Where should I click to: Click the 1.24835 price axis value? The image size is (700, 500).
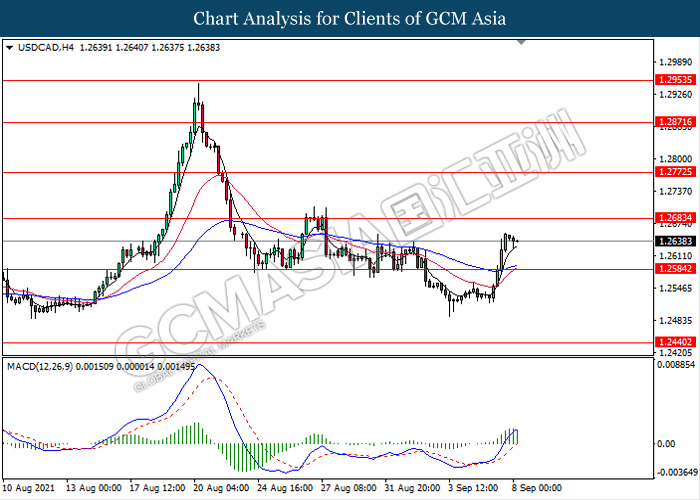pos(676,321)
